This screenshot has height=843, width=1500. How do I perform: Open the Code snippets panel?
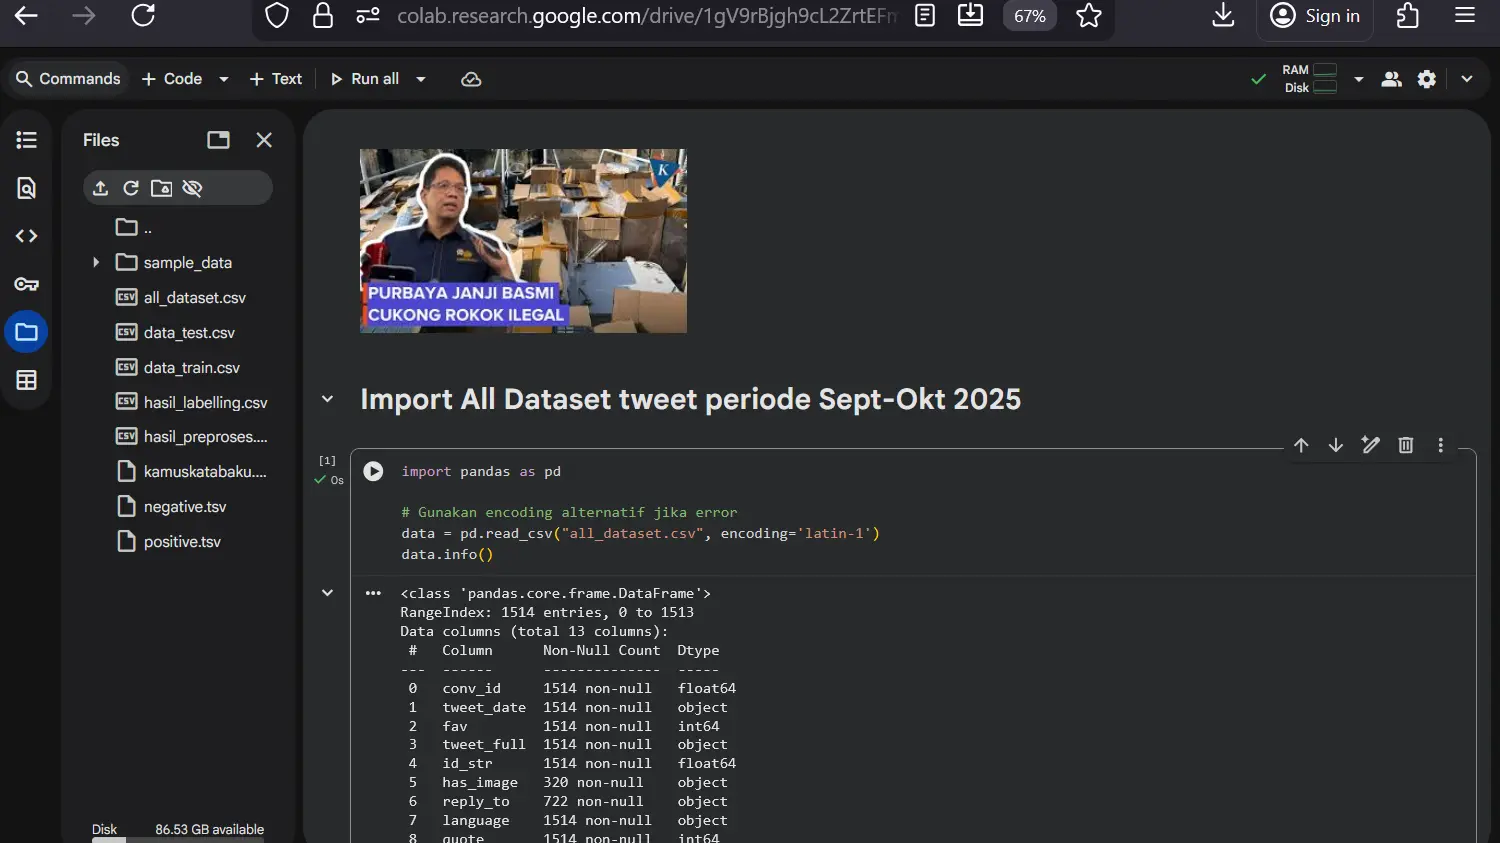(x=26, y=235)
